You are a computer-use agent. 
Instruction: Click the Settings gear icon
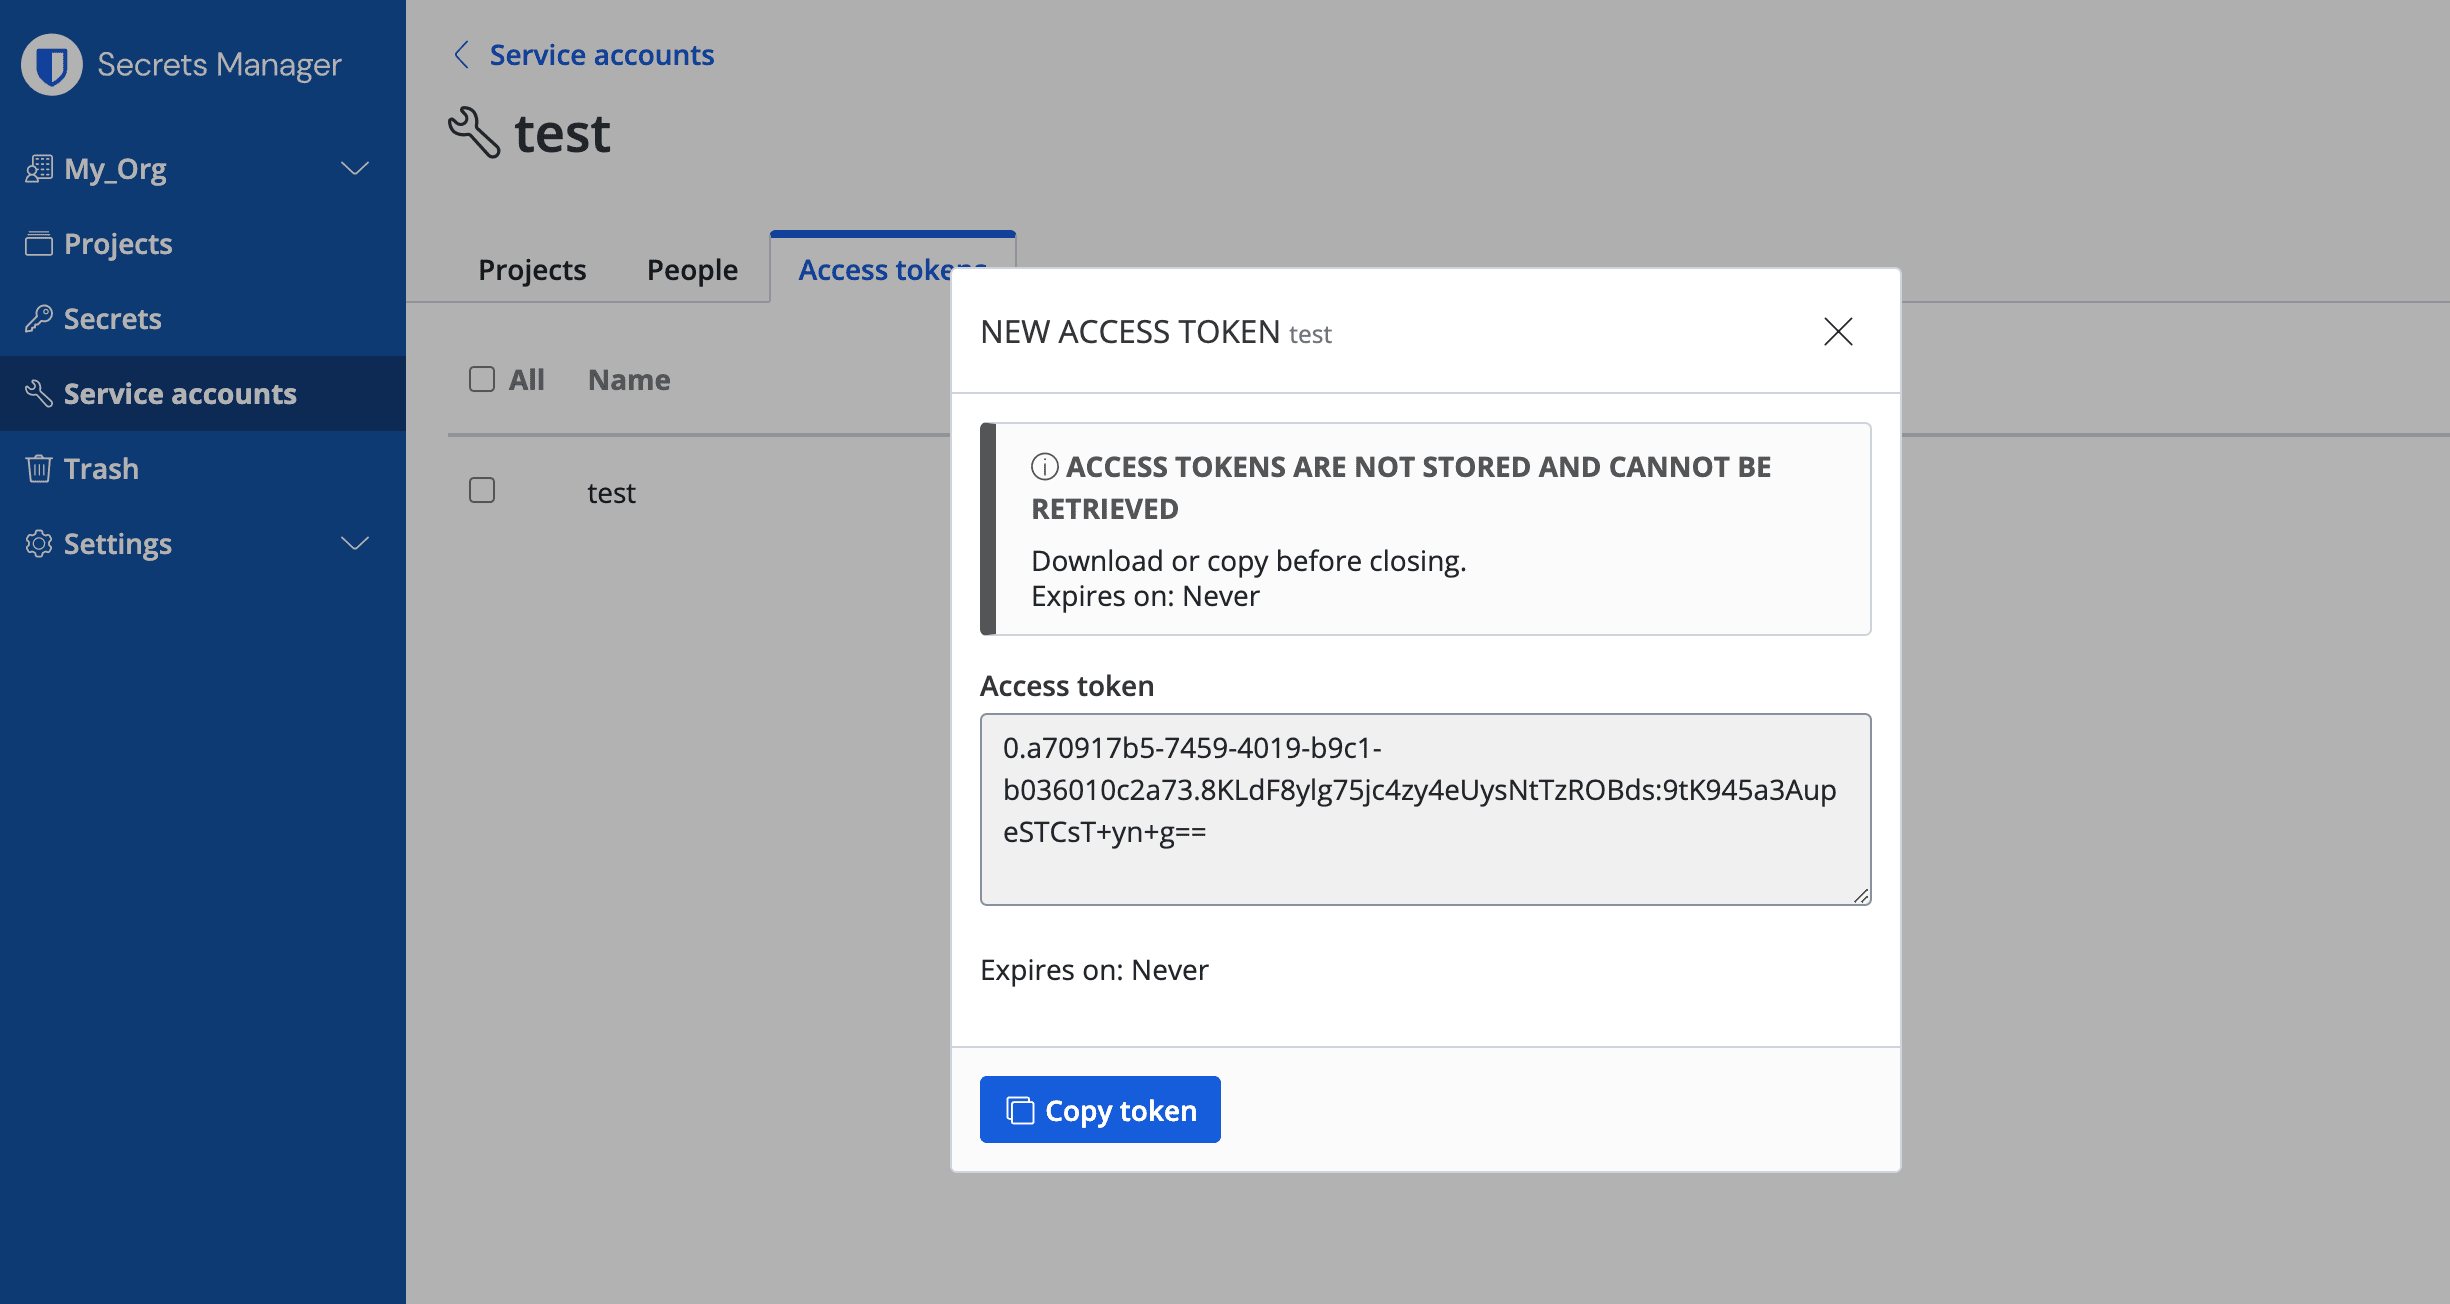[40, 543]
